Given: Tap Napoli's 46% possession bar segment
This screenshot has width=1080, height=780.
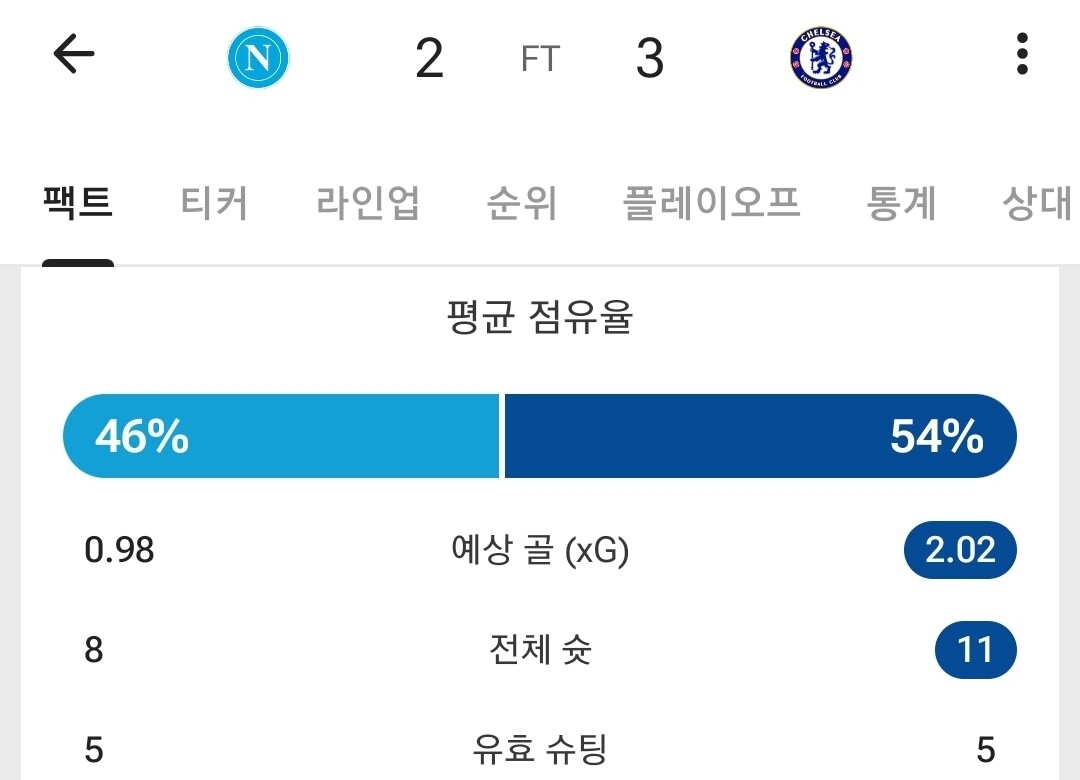Looking at the screenshot, I should (280, 437).
